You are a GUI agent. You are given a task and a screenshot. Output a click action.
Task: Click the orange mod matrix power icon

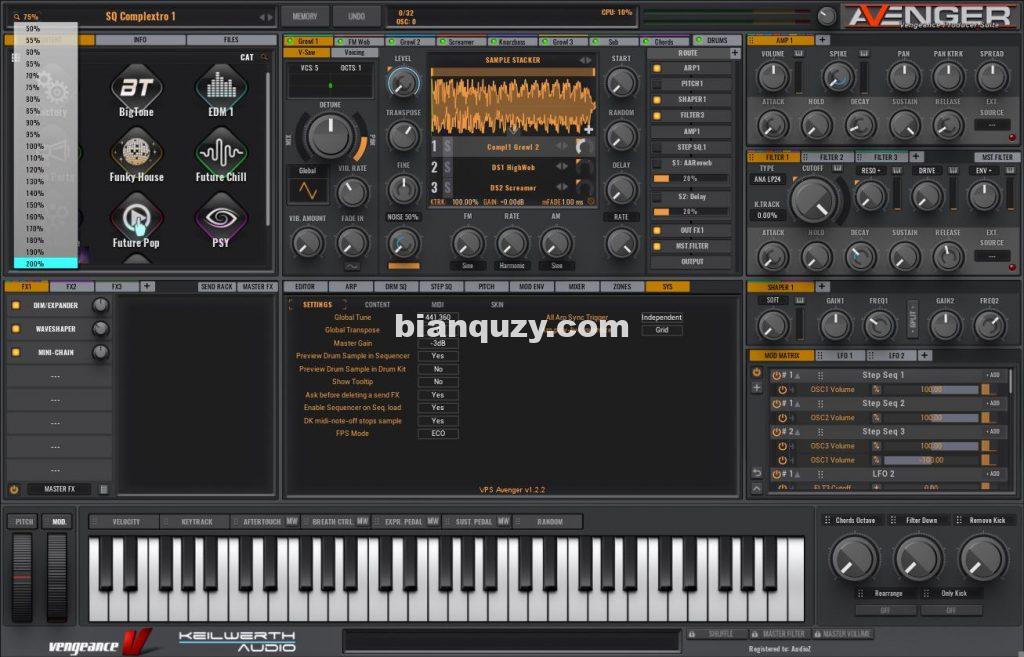756,372
